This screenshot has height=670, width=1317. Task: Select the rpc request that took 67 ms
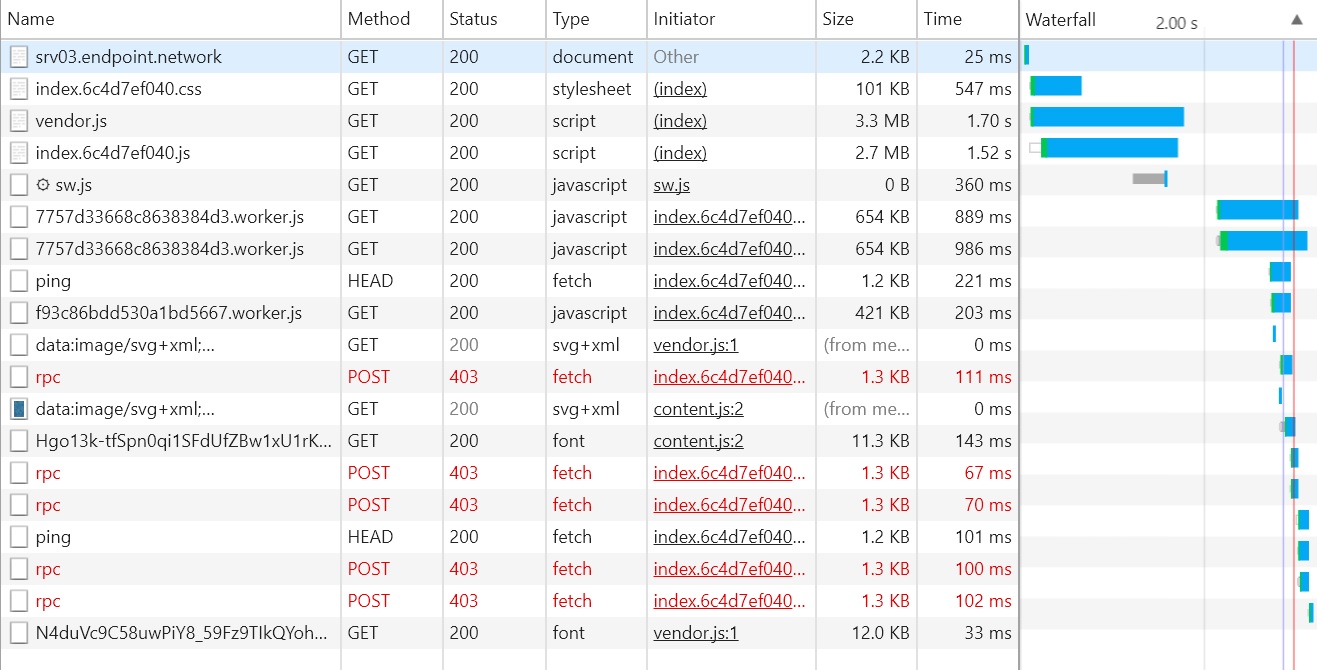click(48, 473)
